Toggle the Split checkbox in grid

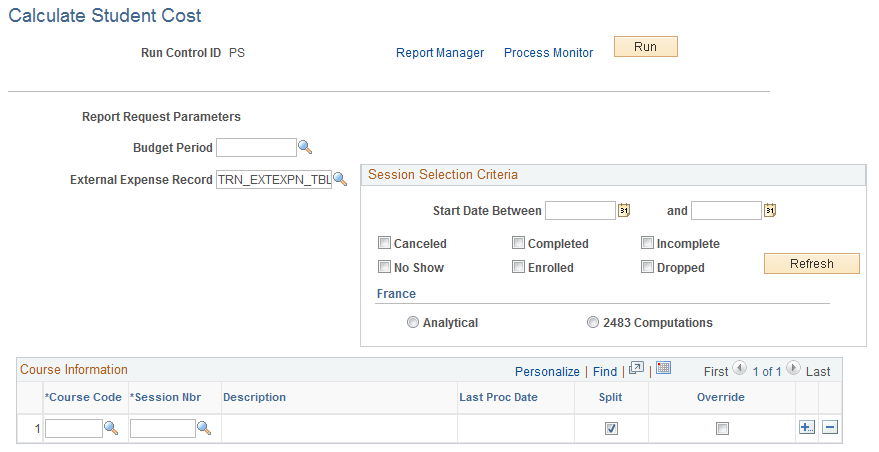click(611, 428)
